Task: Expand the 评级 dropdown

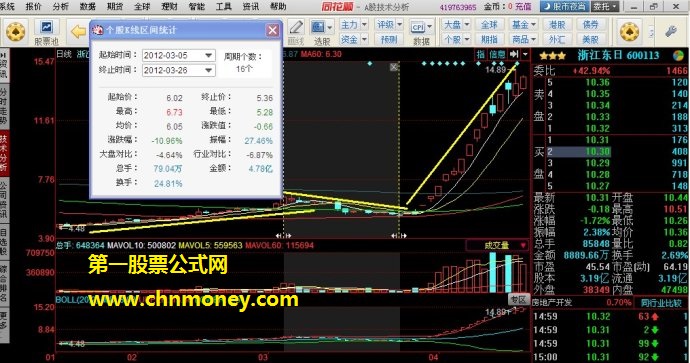Action: (400, 25)
